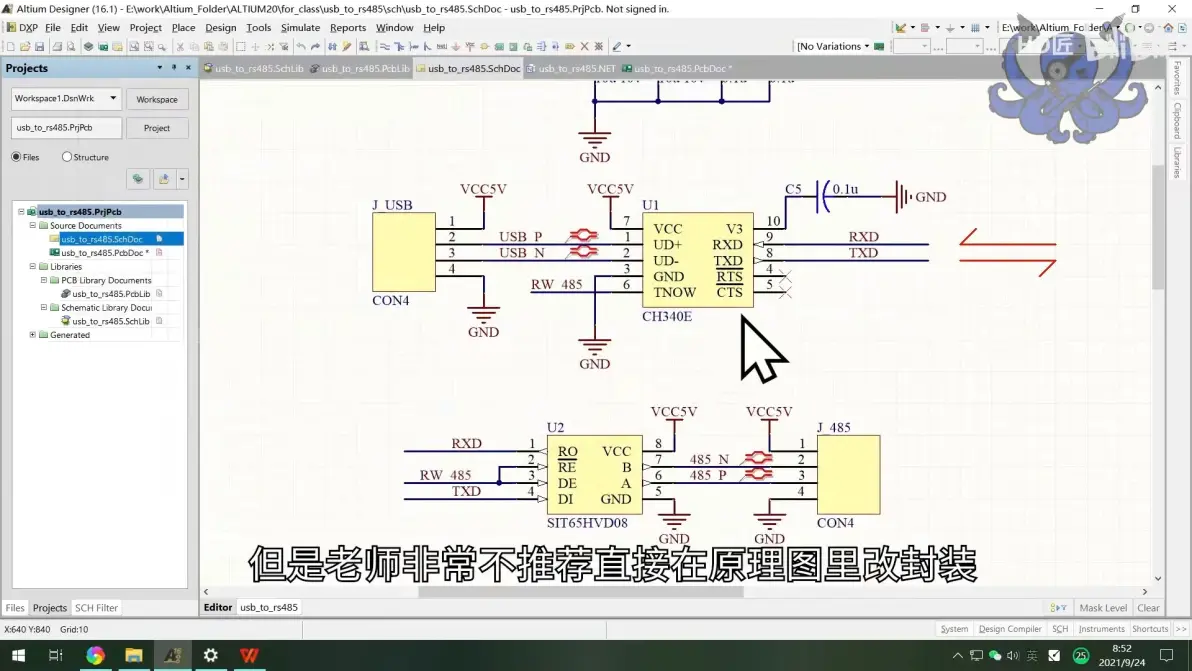The image size is (1192, 671).
Task: Click the Compile Project icon in Projects panel
Action: click(138, 179)
